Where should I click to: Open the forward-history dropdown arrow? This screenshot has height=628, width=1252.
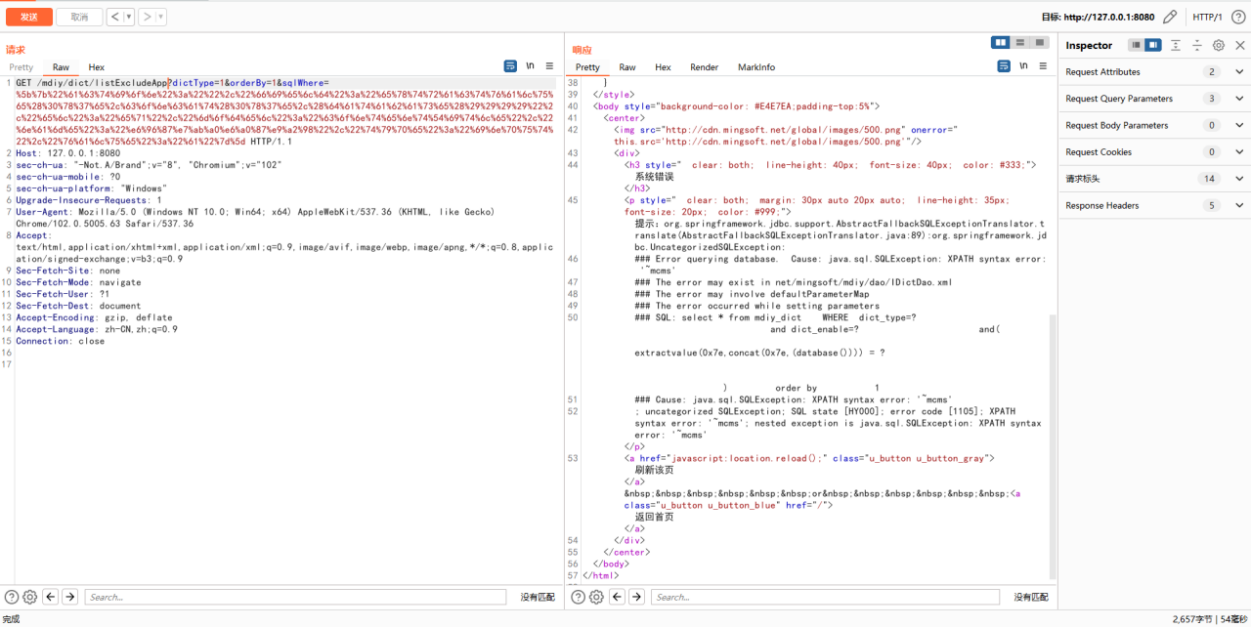click(x=161, y=17)
